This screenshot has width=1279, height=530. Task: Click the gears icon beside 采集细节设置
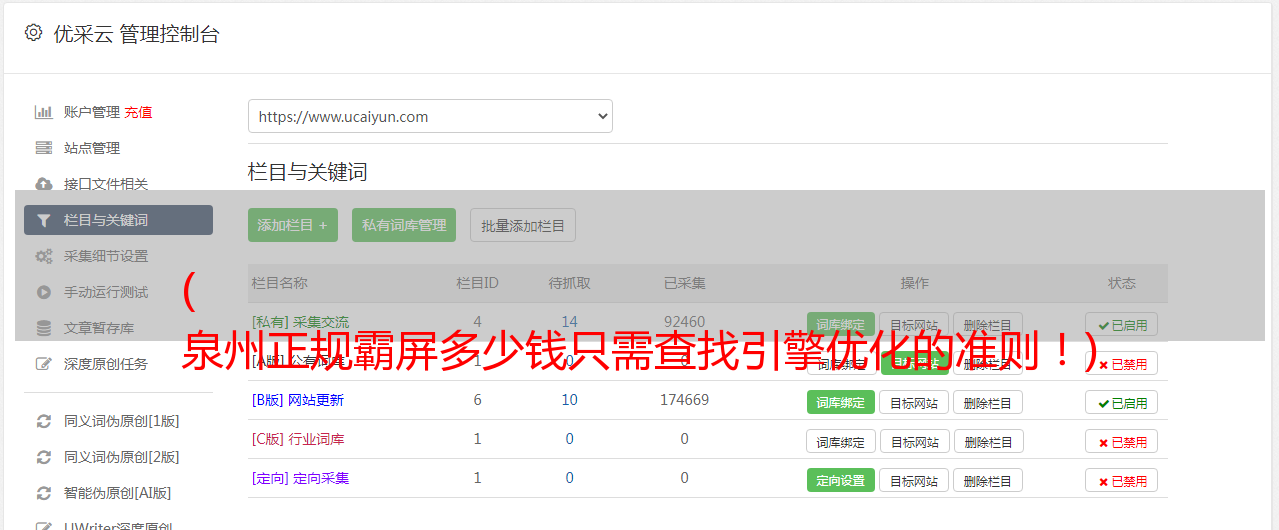click(43, 256)
